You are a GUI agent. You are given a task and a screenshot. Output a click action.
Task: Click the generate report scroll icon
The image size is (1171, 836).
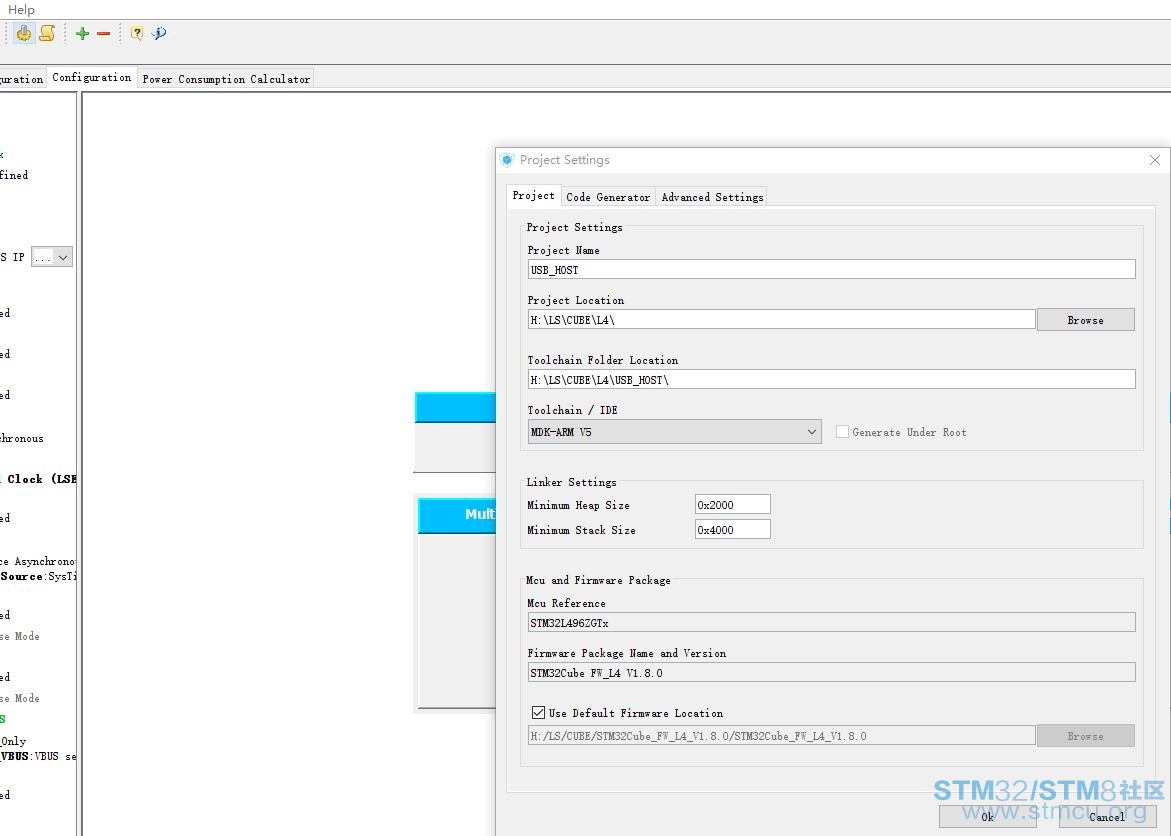click(47, 33)
